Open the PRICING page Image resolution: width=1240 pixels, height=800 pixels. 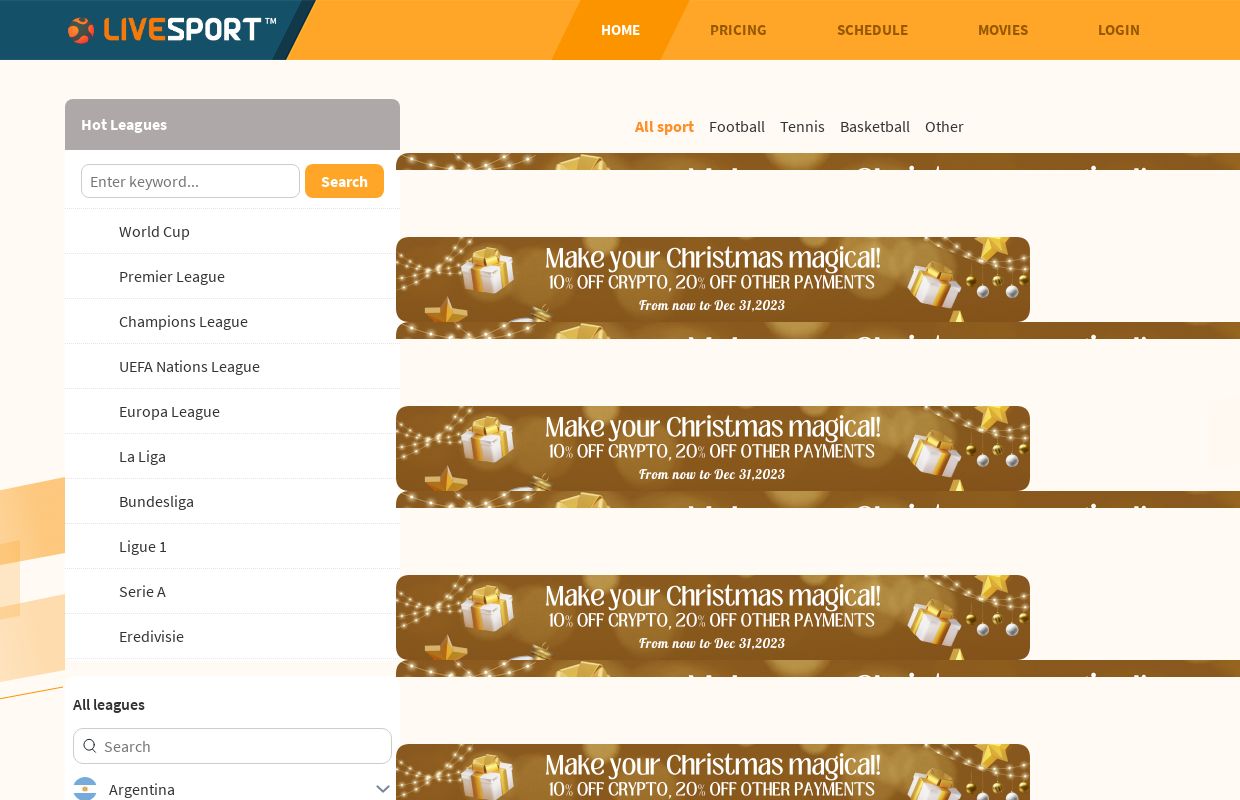point(738,30)
